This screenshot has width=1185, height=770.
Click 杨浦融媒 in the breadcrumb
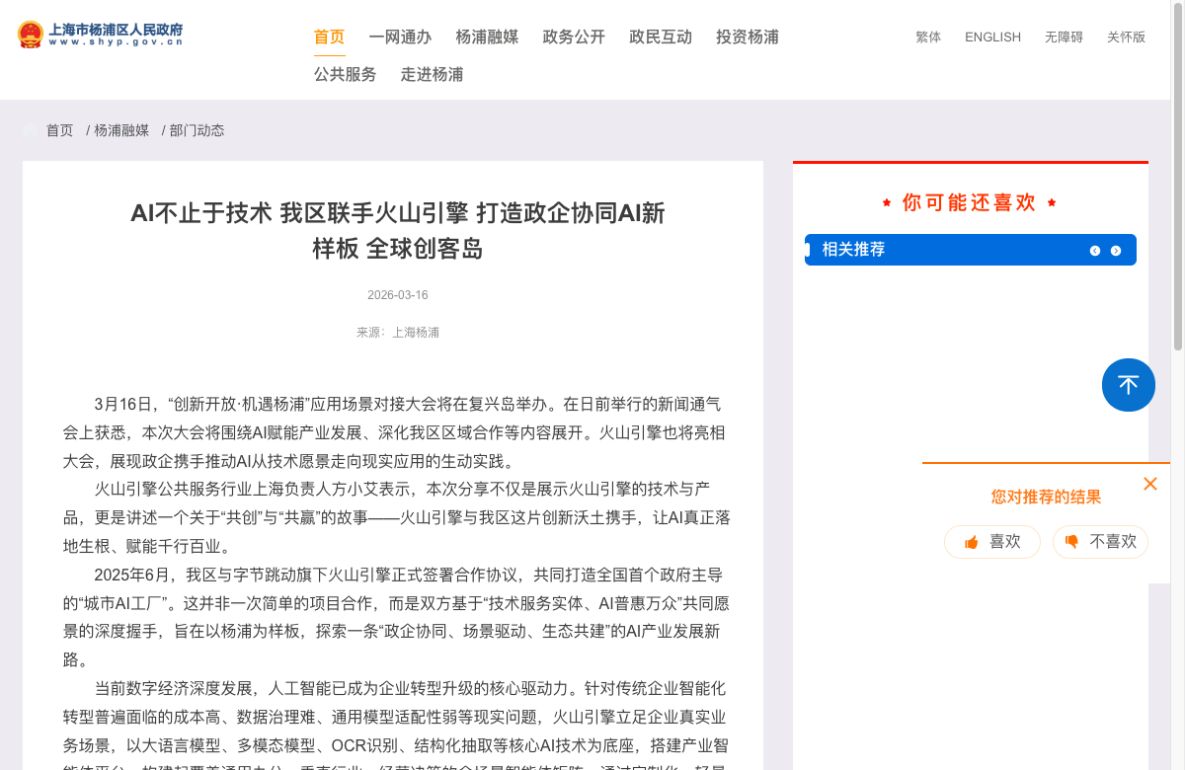click(122, 130)
